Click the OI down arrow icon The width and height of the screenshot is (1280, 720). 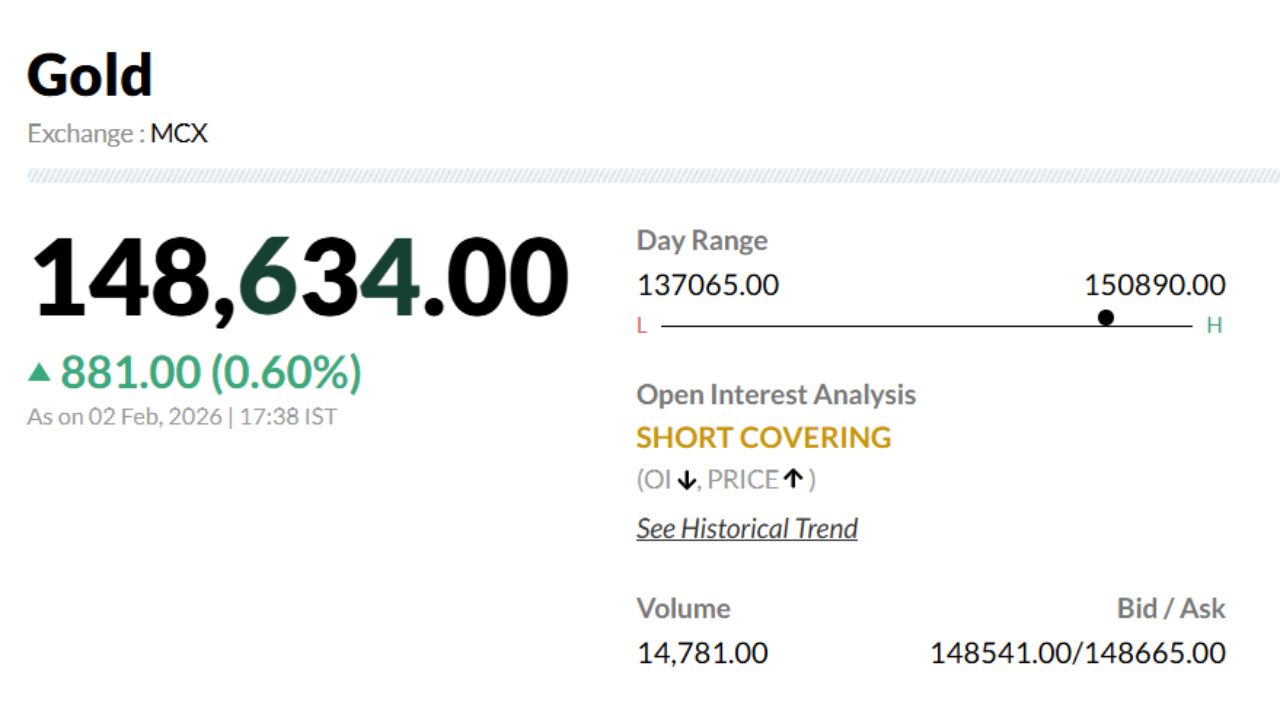686,480
